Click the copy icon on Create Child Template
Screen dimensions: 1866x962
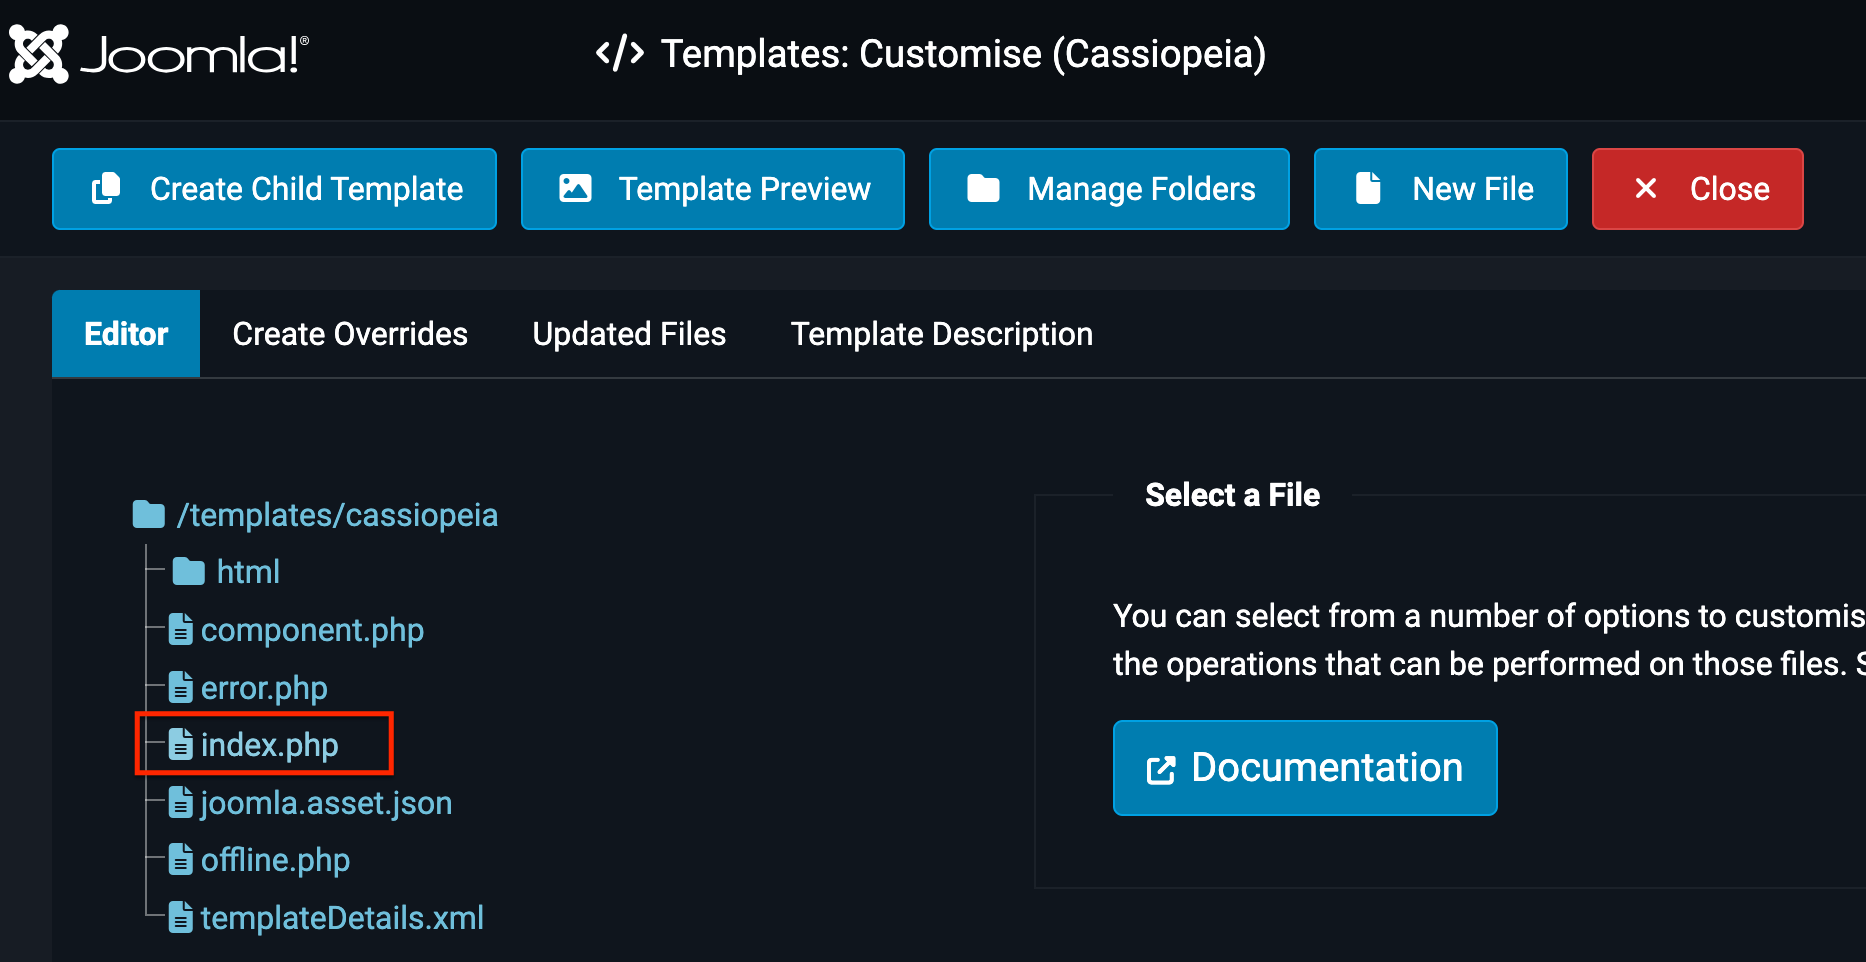(x=106, y=189)
